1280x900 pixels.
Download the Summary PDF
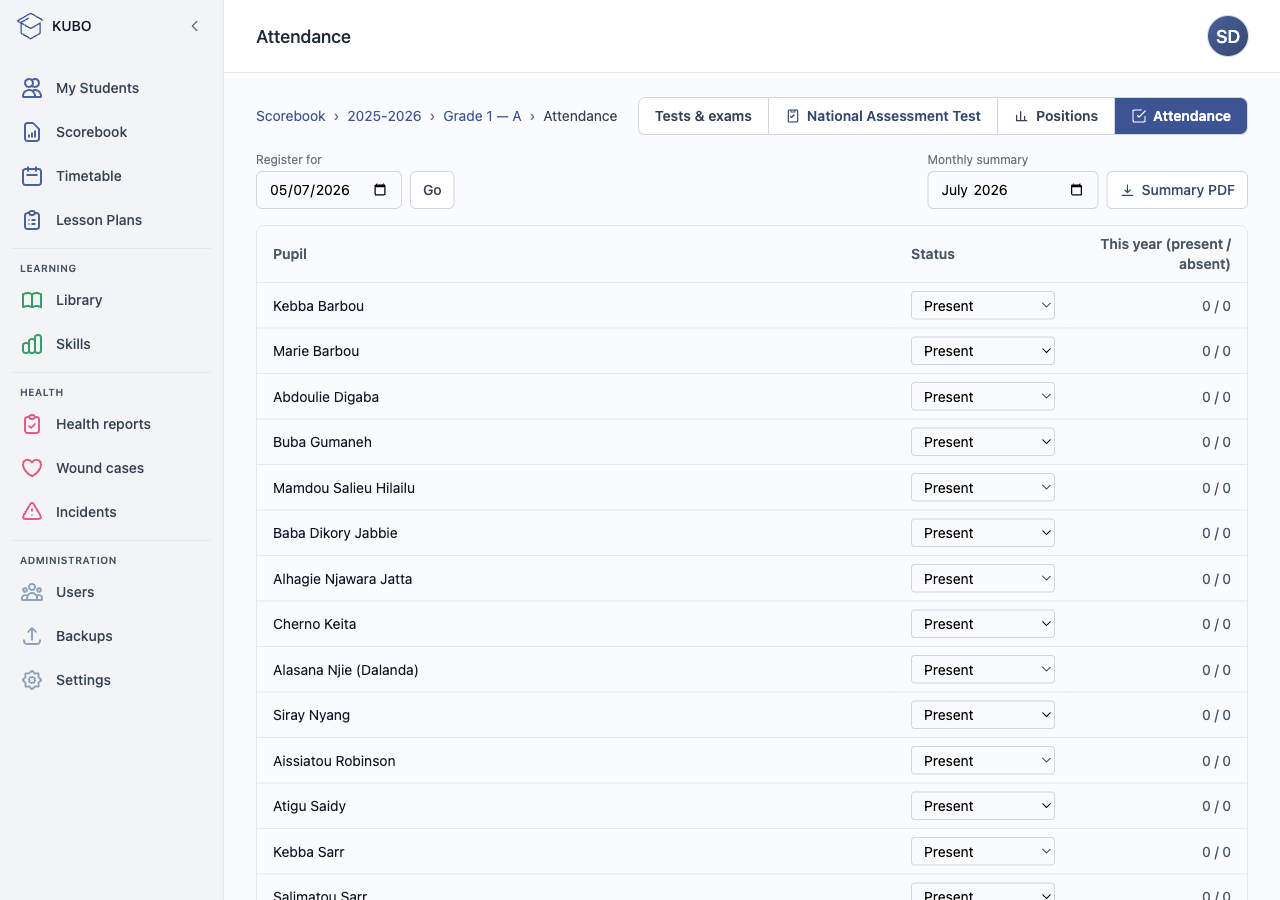1177,190
